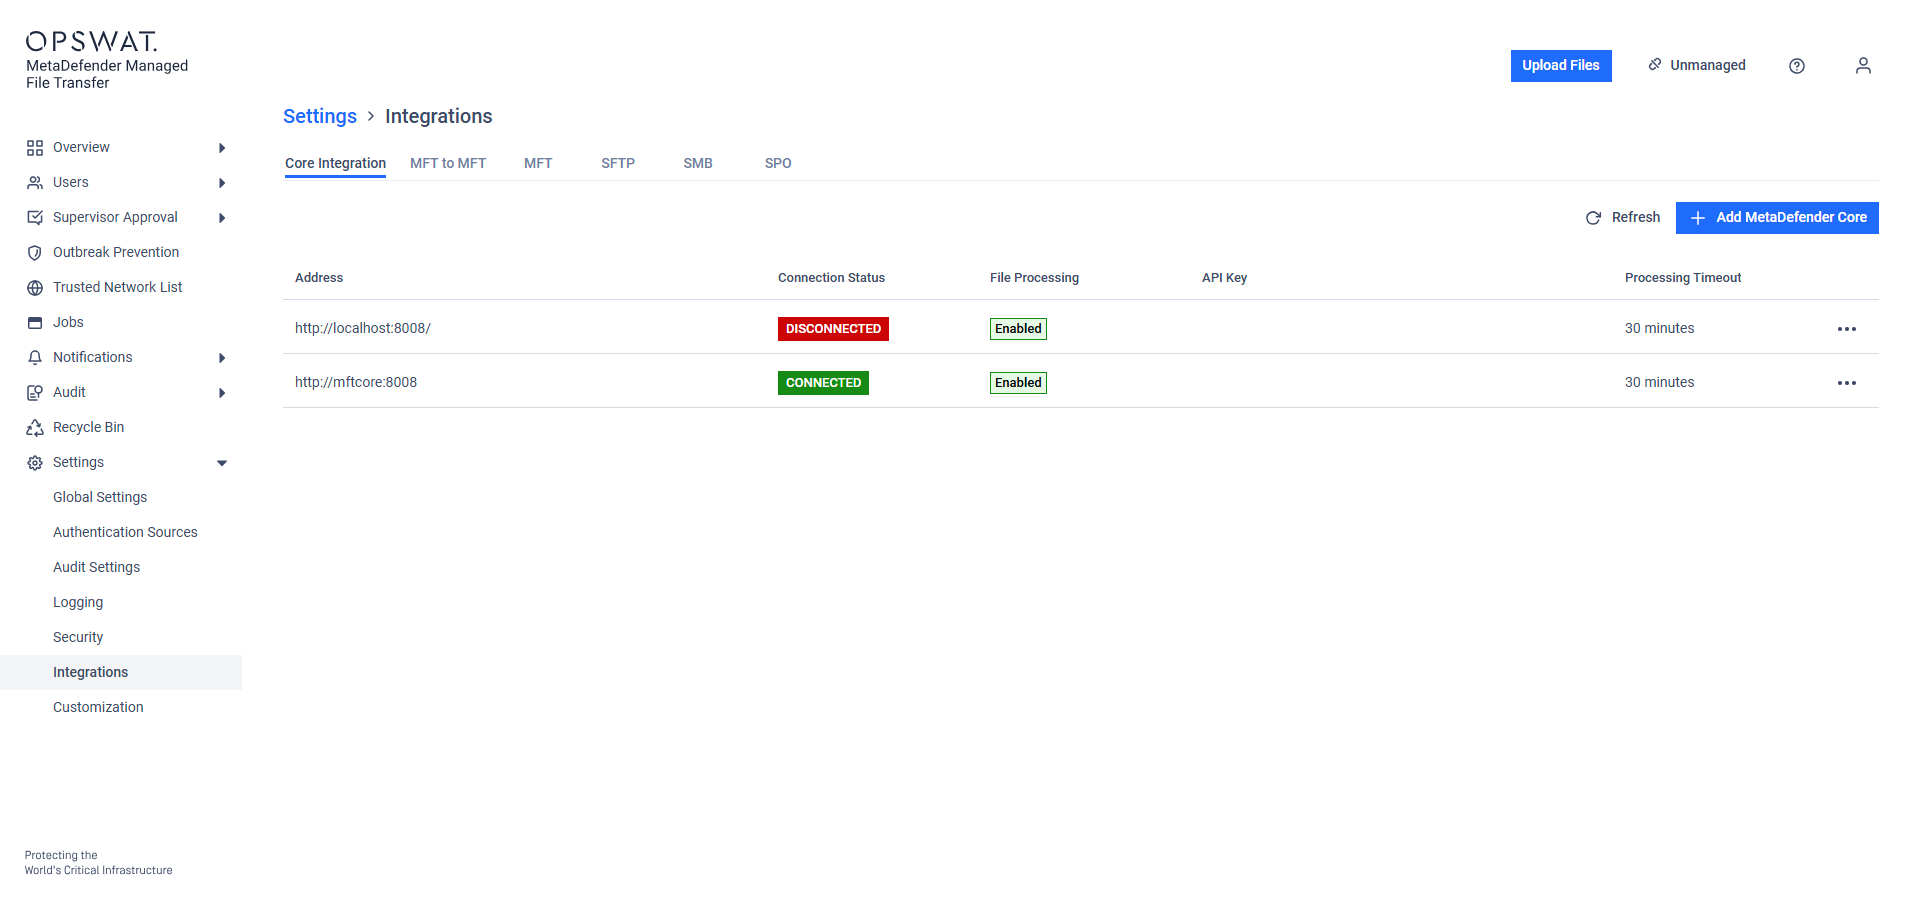Image resolution: width=1920 pixels, height=911 pixels.
Task: Switch to the Core Integration tab
Action: click(335, 163)
